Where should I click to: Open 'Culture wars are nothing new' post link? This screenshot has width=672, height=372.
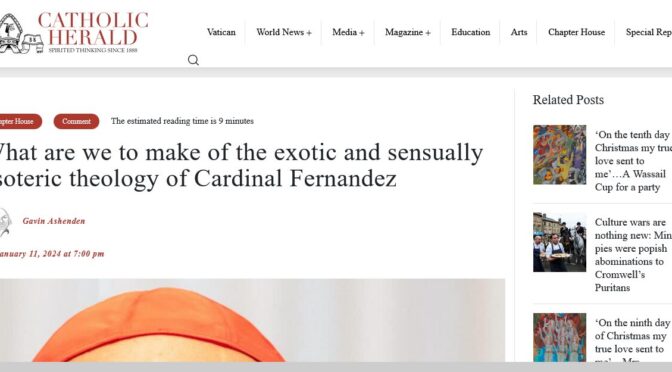pos(633,255)
